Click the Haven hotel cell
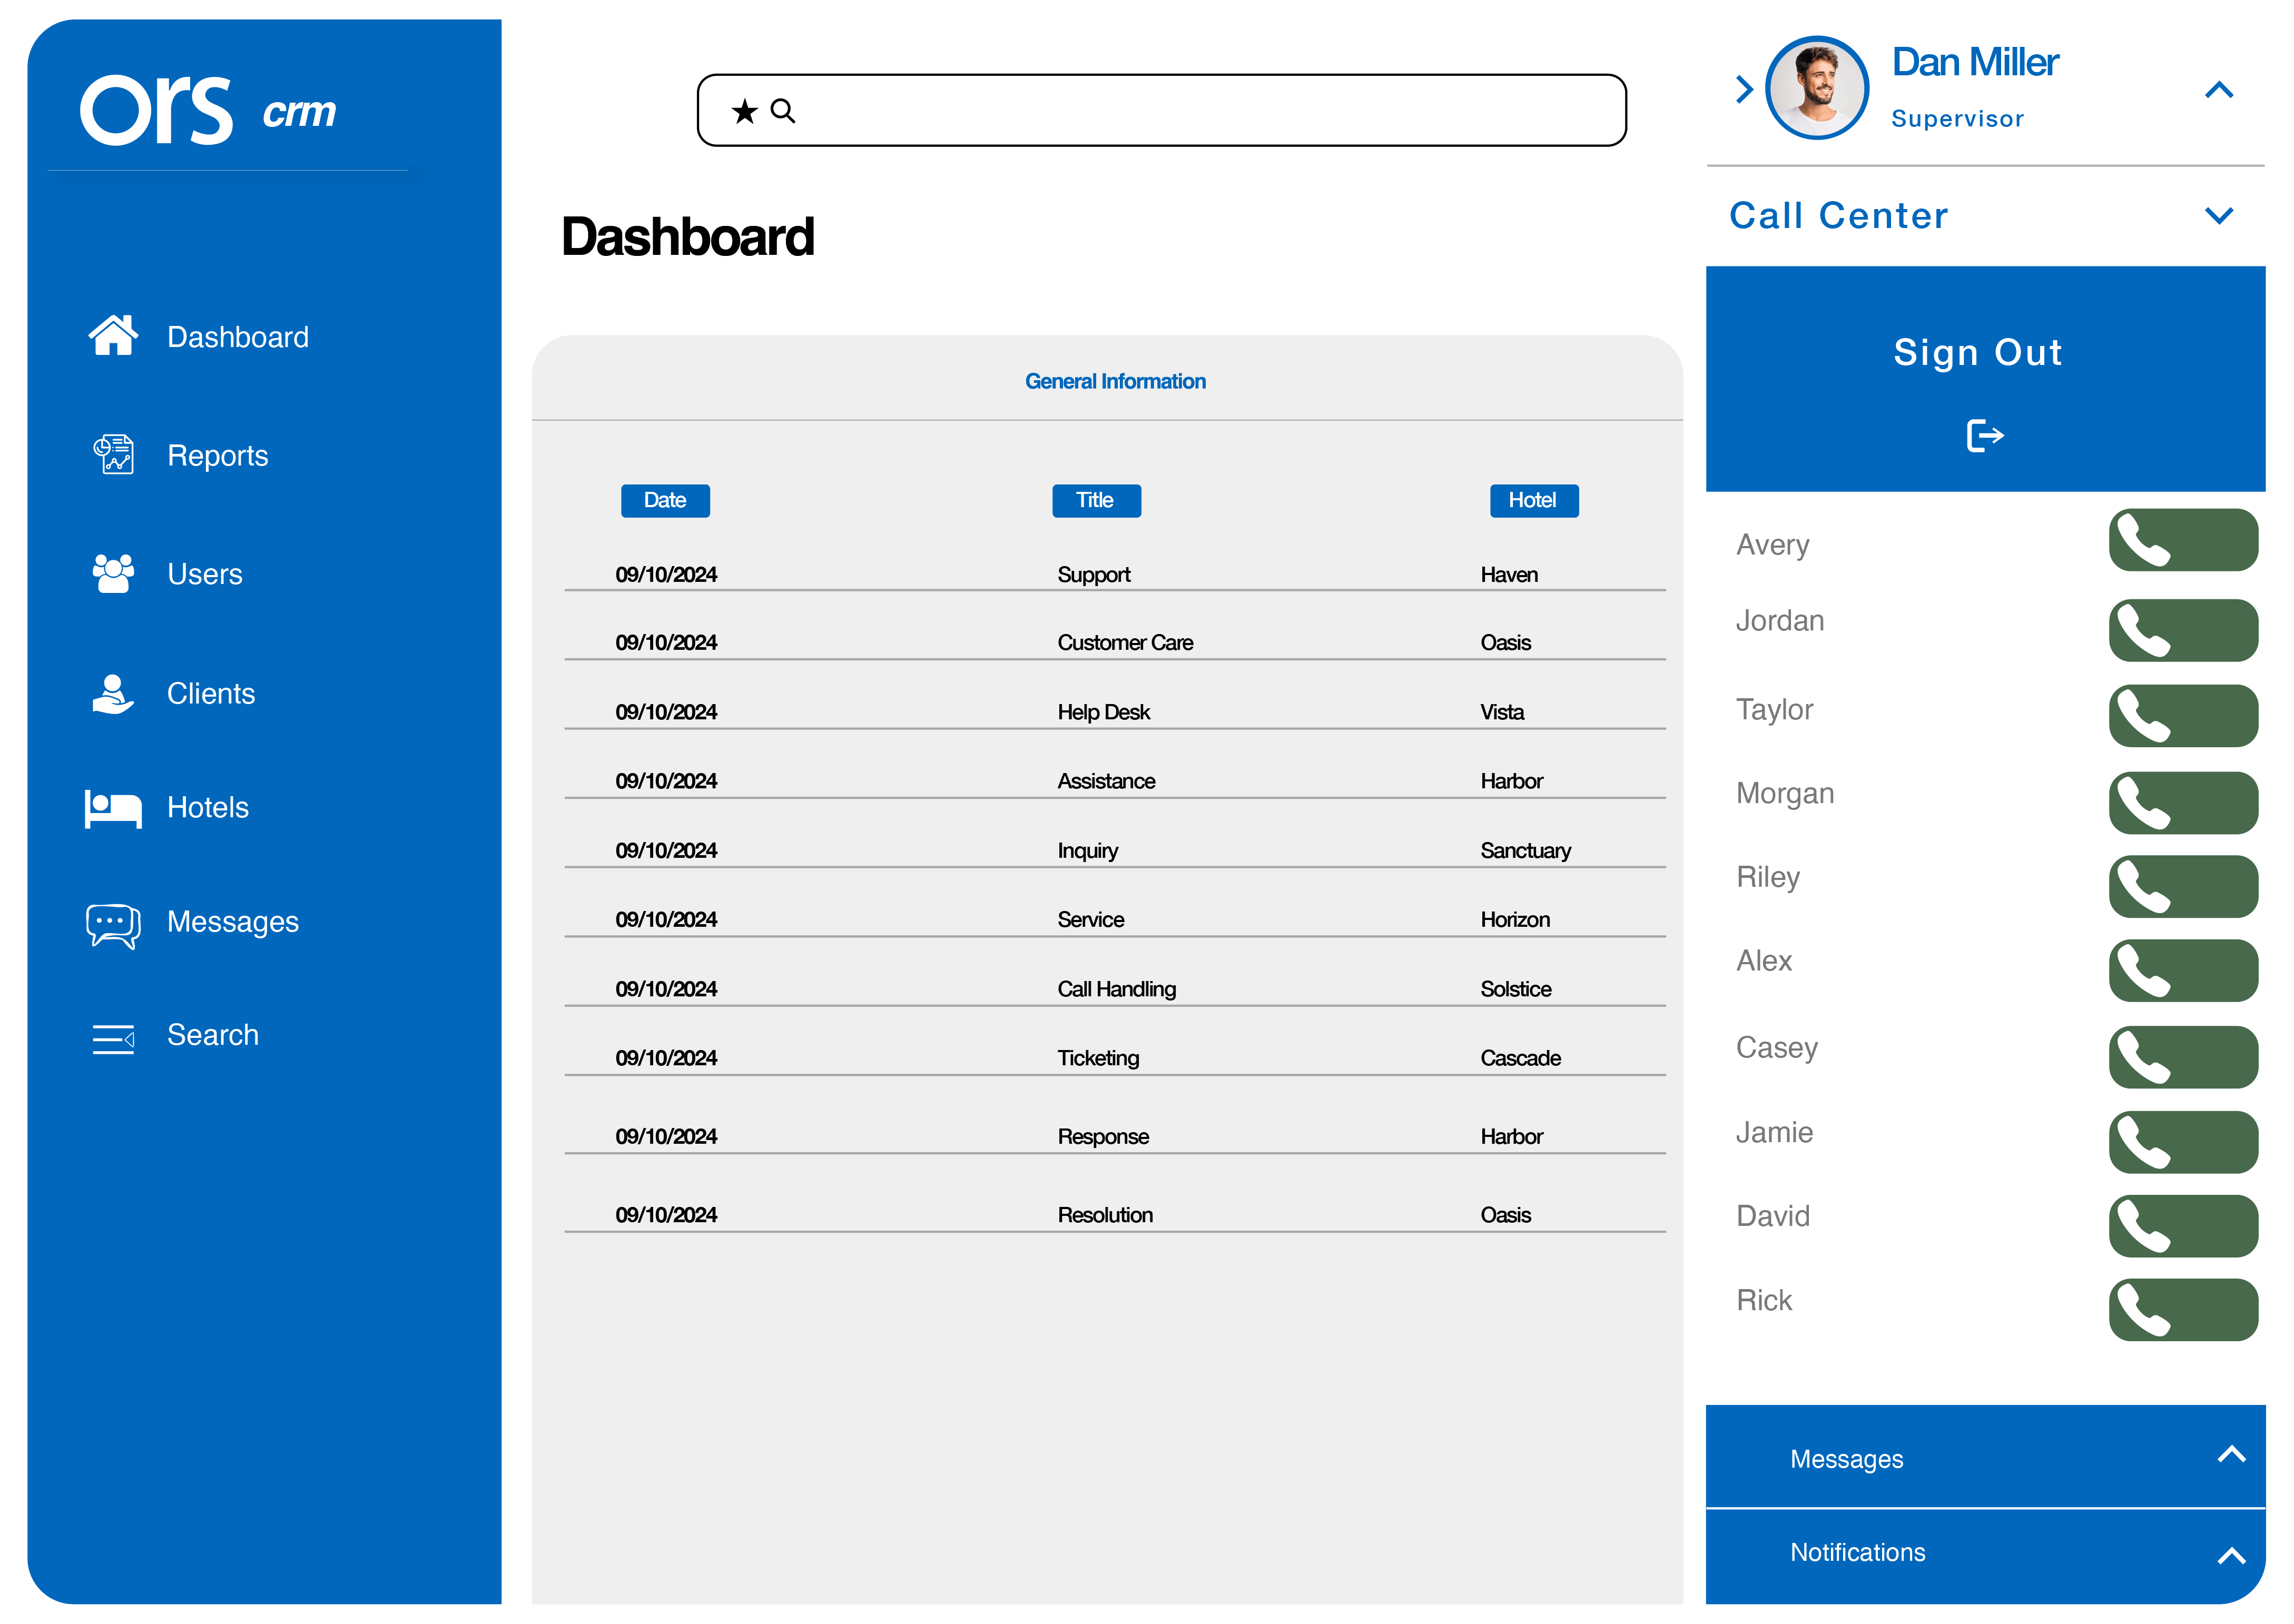 tap(1509, 575)
